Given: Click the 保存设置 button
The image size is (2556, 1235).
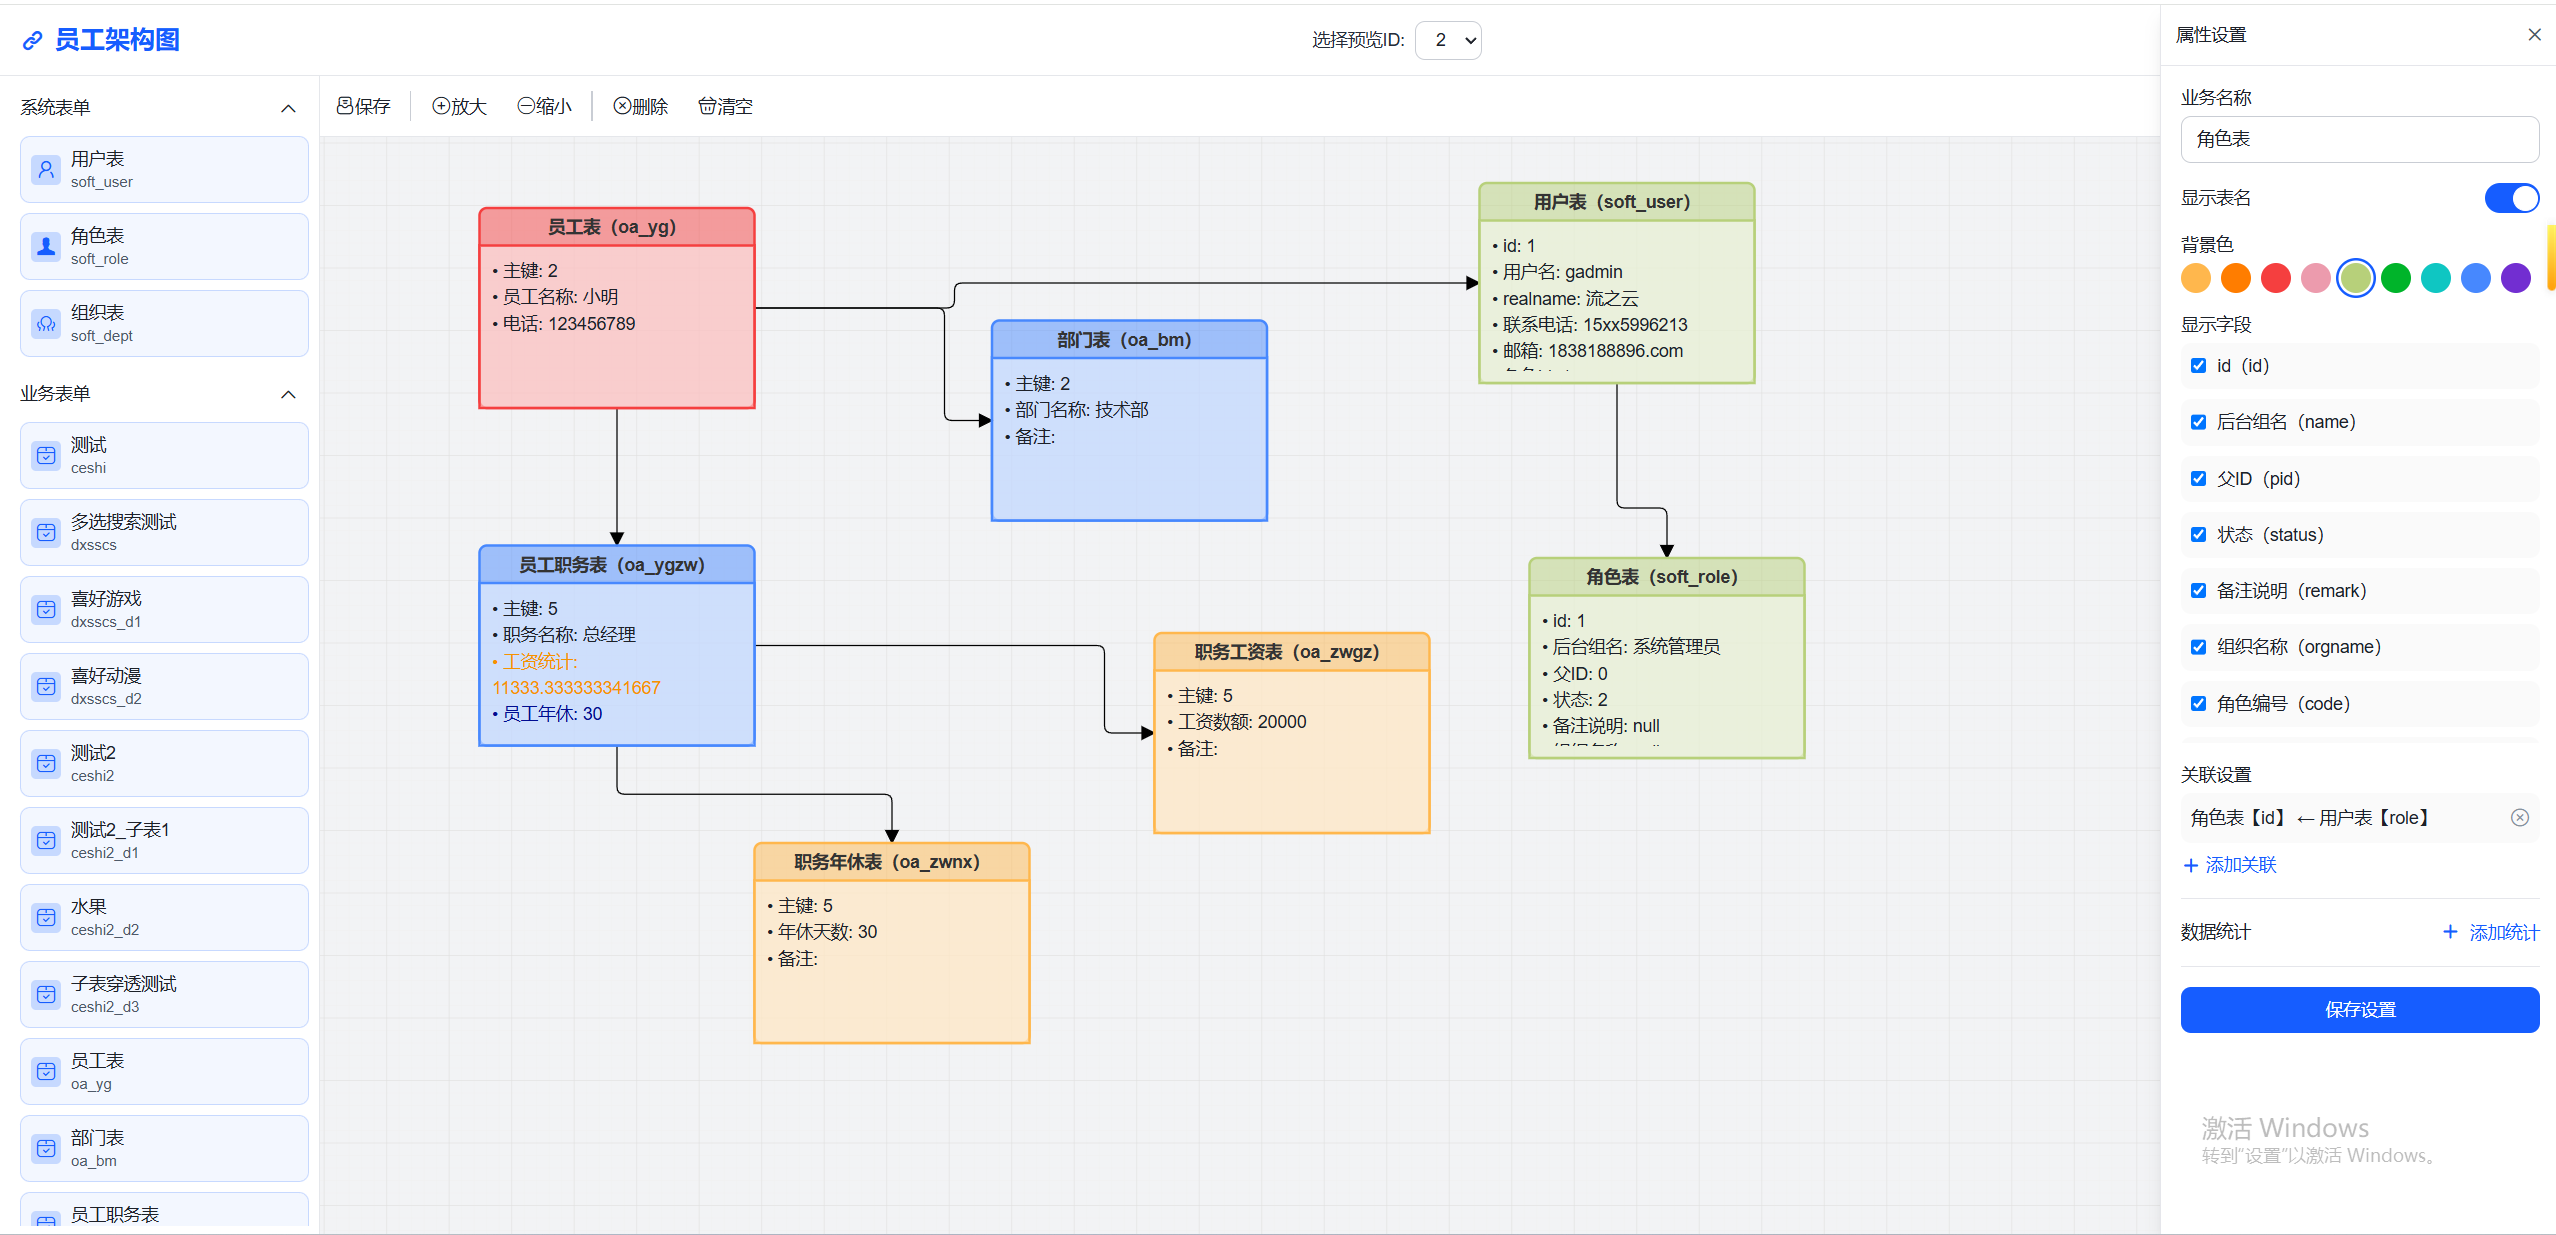Looking at the screenshot, I should tap(2359, 1010).
